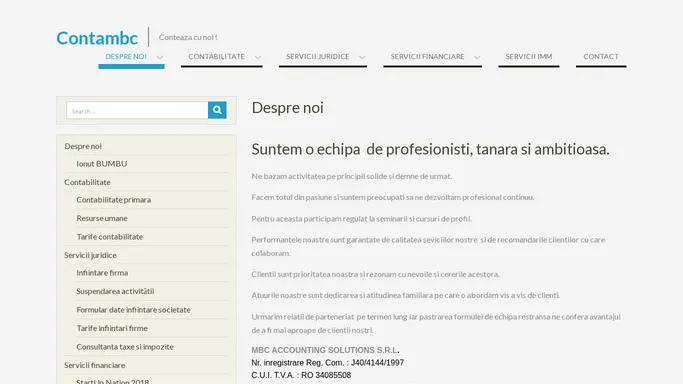Open Infiintare firma sidebar link
Screen dimensions: 683x384
pos(102,273)
